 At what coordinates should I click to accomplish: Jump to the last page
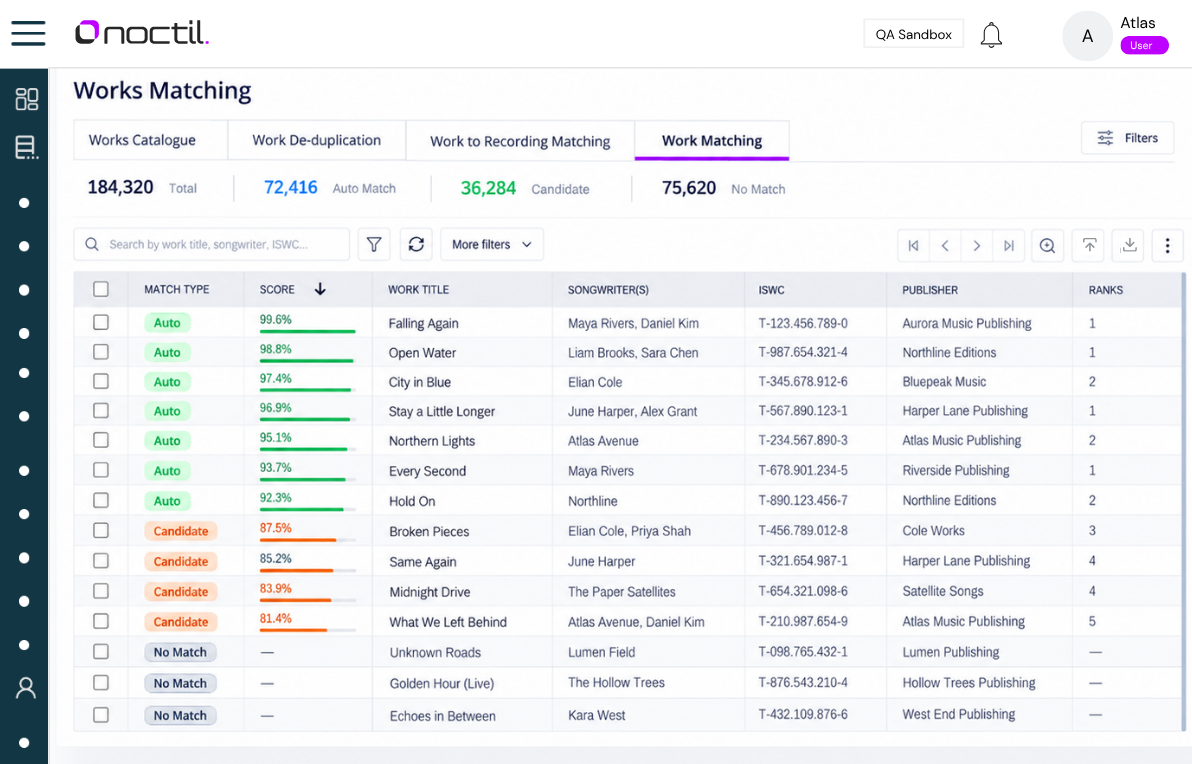[1009, 246]
